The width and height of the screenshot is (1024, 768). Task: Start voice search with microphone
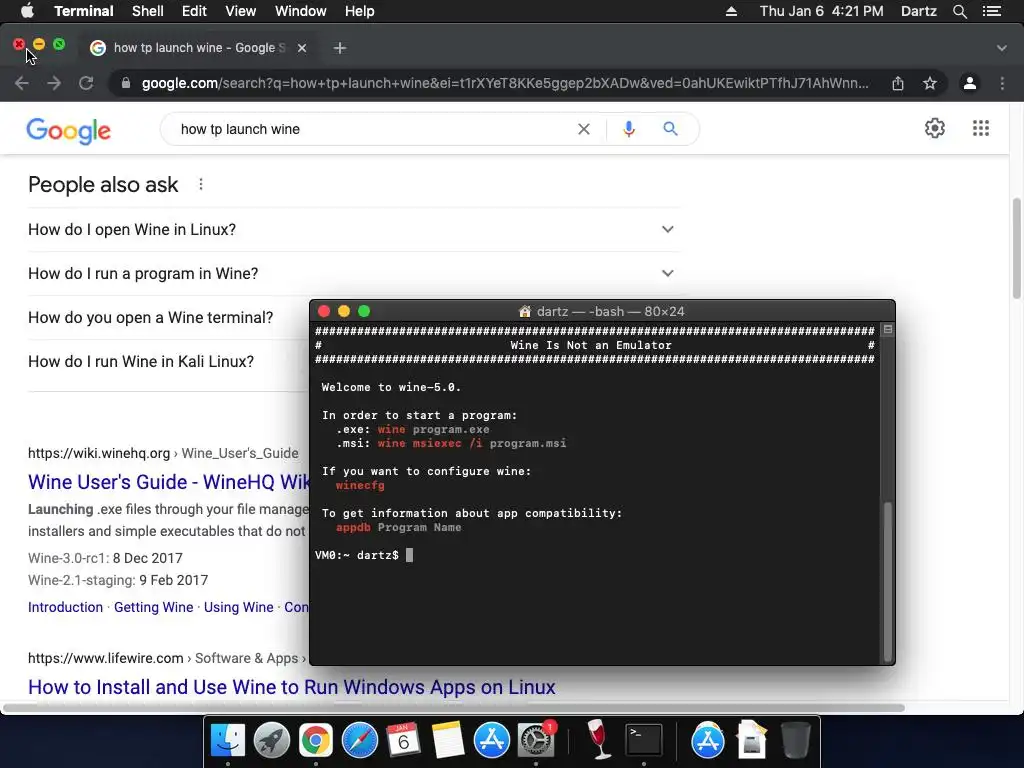pyautogui.click(x=629, y=129)
